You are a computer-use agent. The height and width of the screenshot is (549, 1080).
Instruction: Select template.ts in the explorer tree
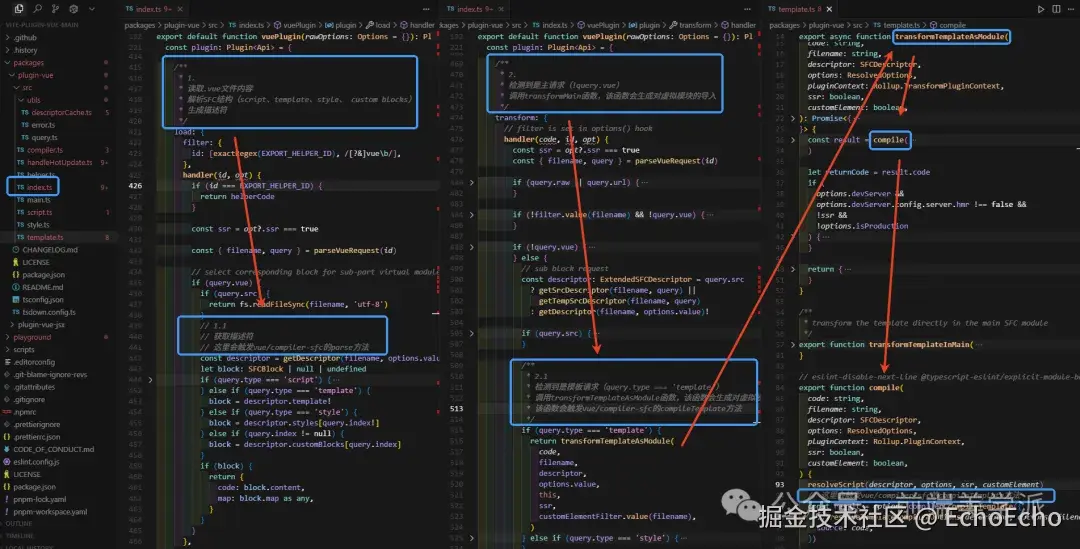click(x=45, y=237)
